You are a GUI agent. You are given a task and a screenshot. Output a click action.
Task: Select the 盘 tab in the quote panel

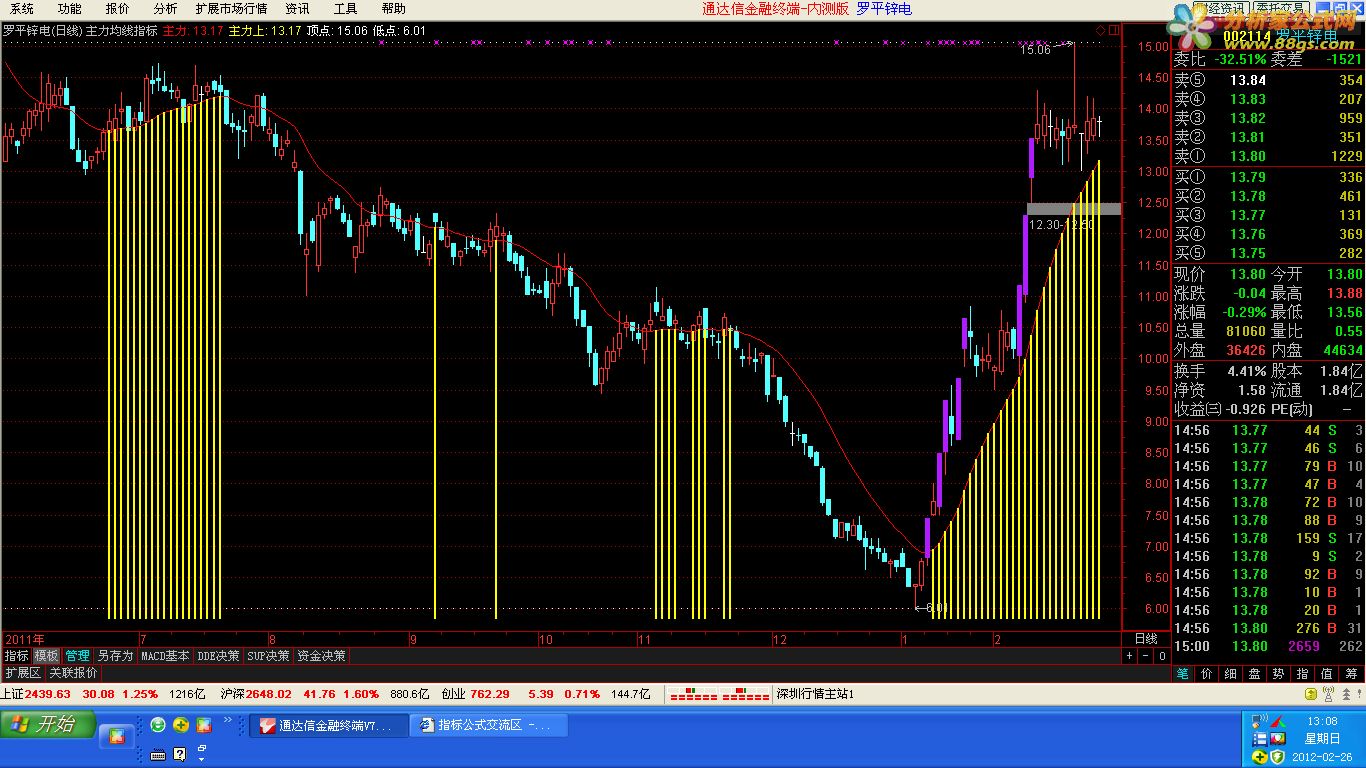coord(1255,674)
